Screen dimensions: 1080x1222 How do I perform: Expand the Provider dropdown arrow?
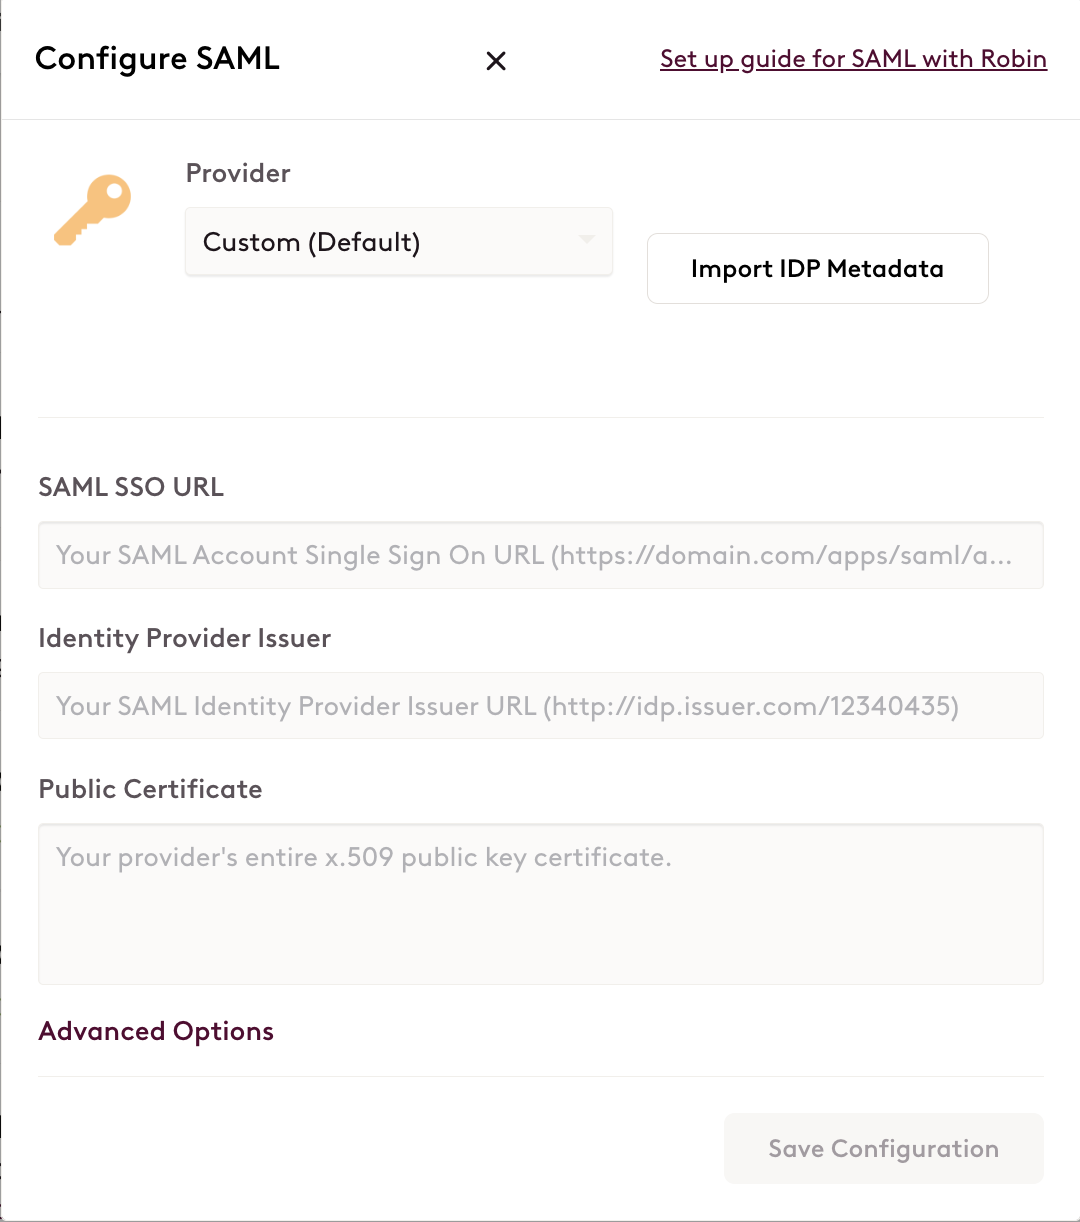[x=587, y=240]
